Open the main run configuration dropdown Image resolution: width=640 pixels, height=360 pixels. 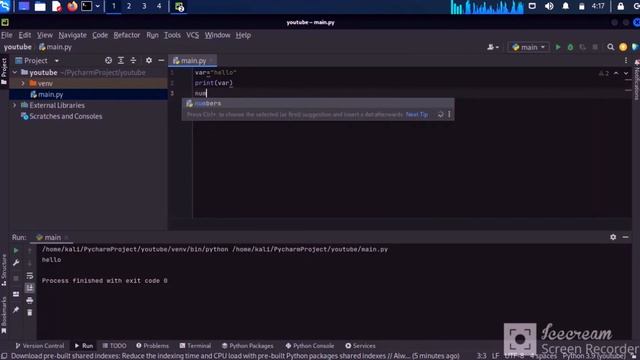point(529,47)
